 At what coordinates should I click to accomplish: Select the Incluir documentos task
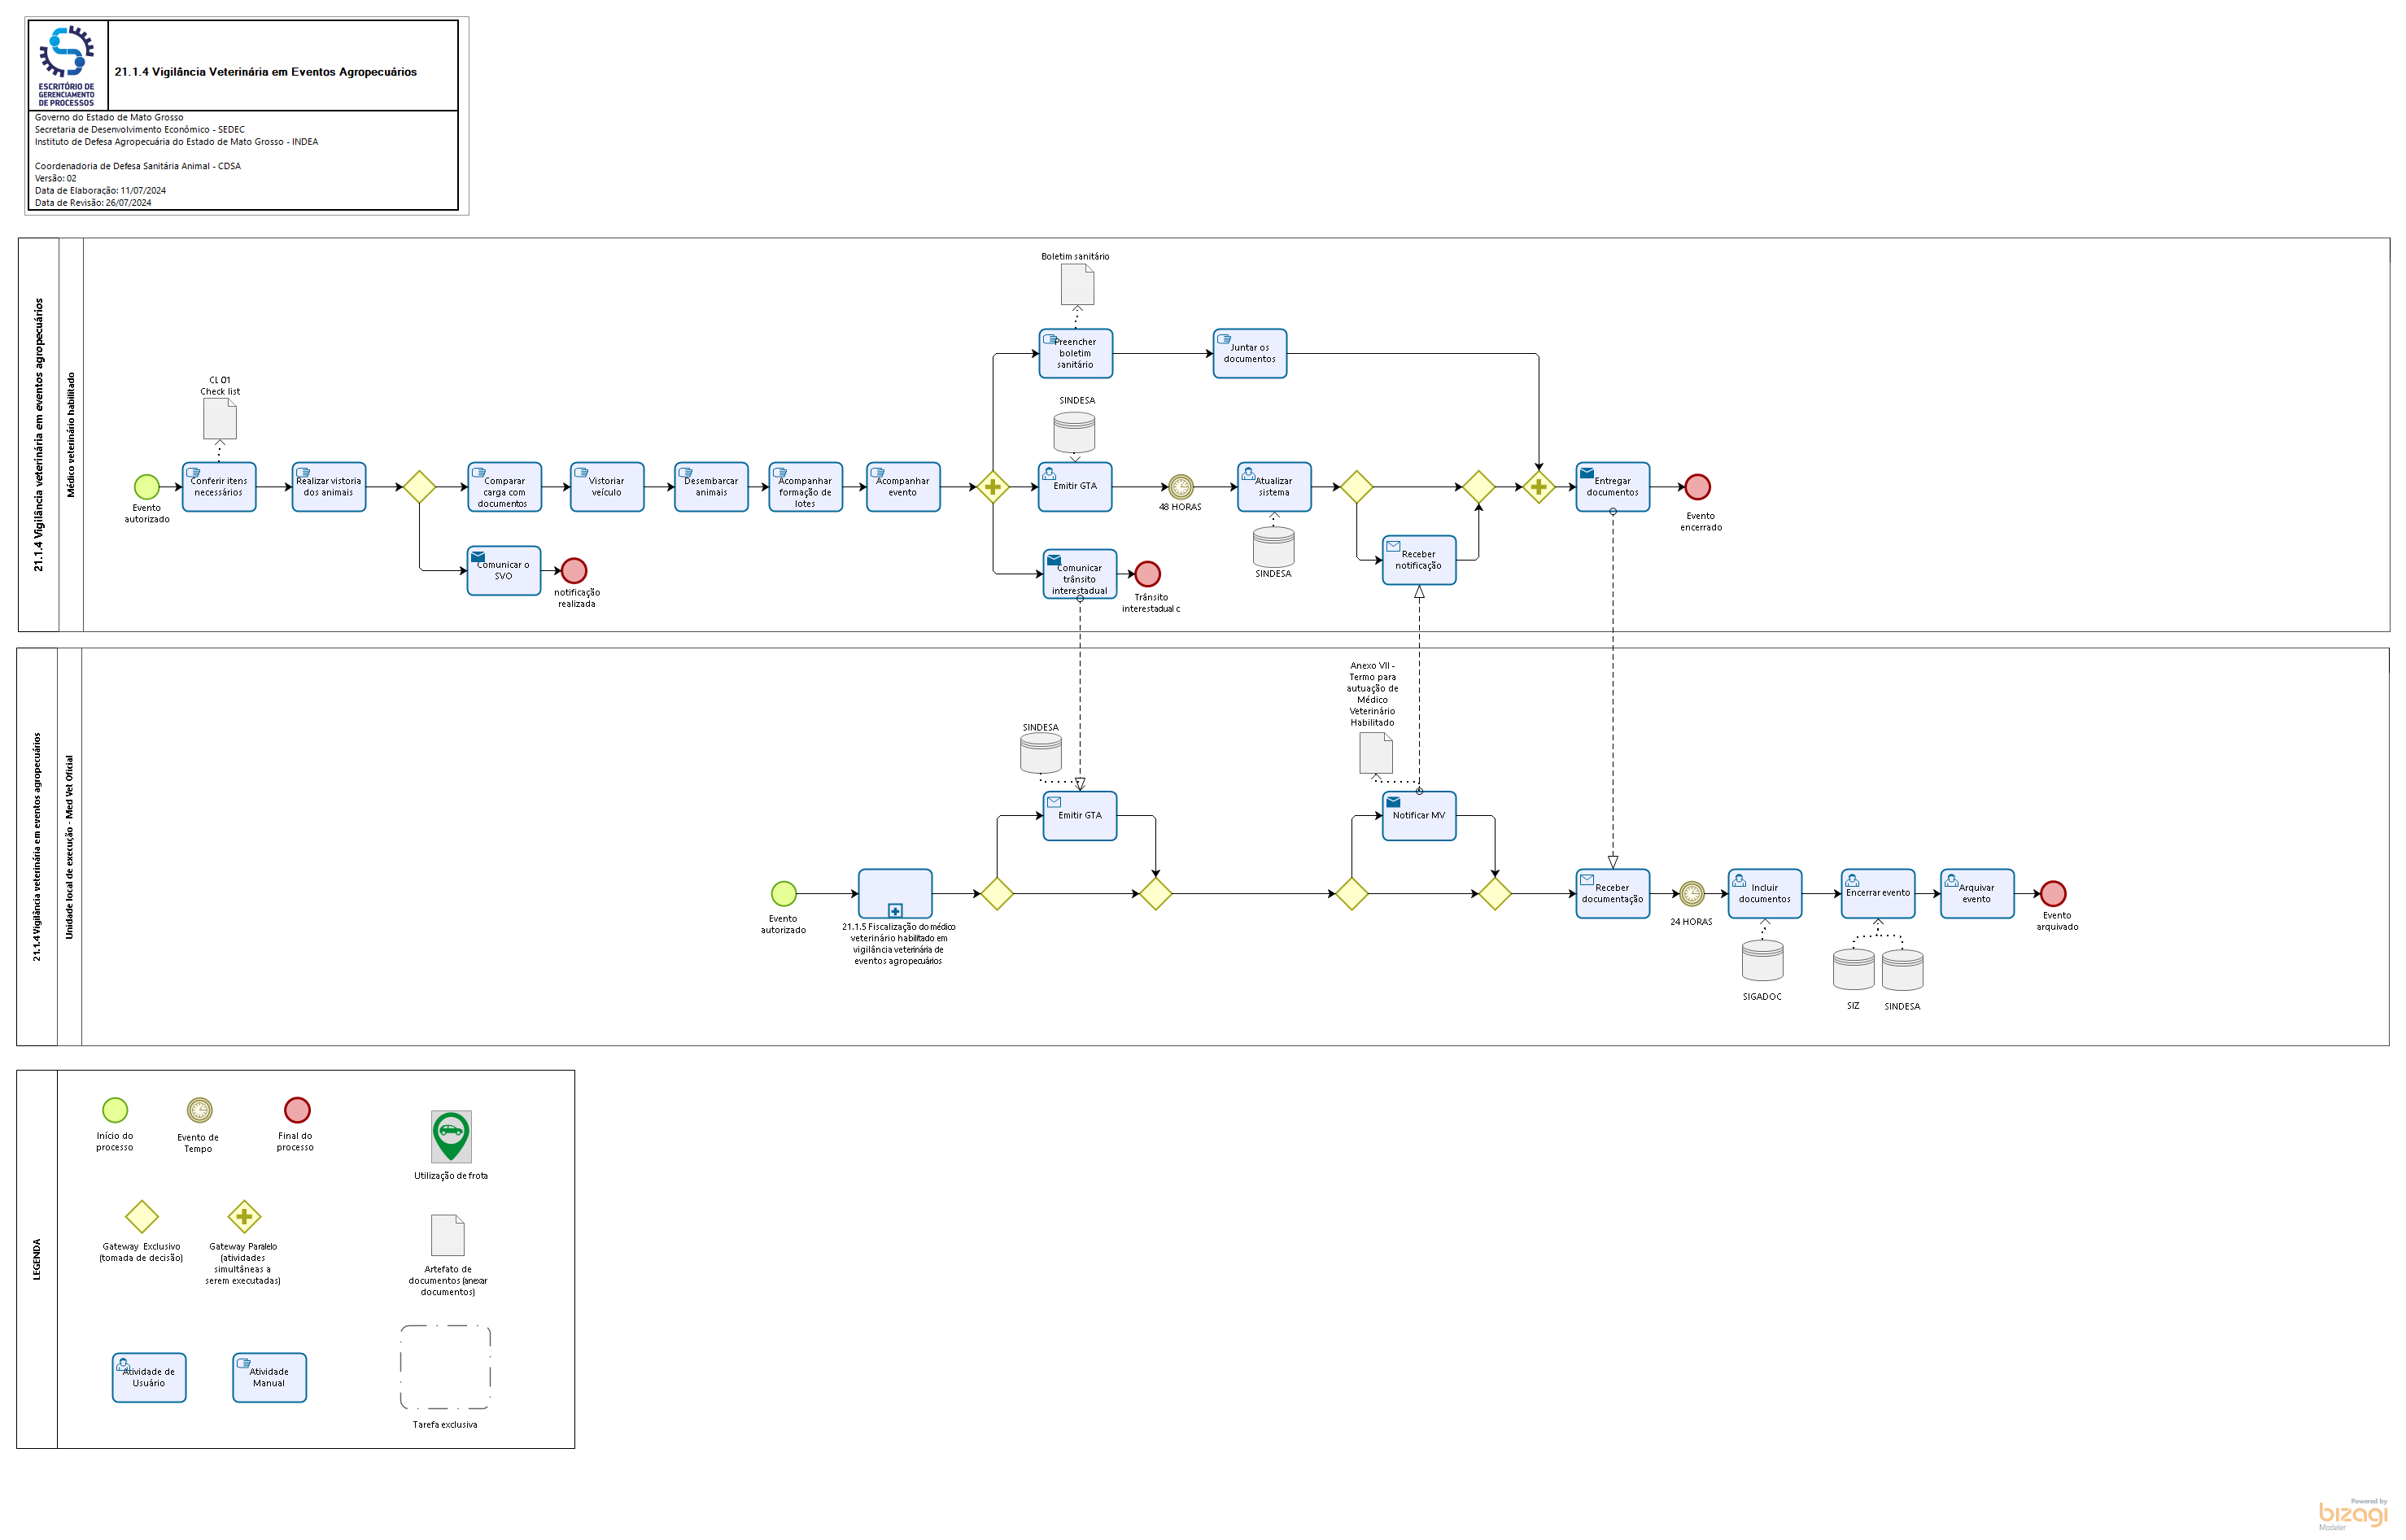click(1765, 894)
